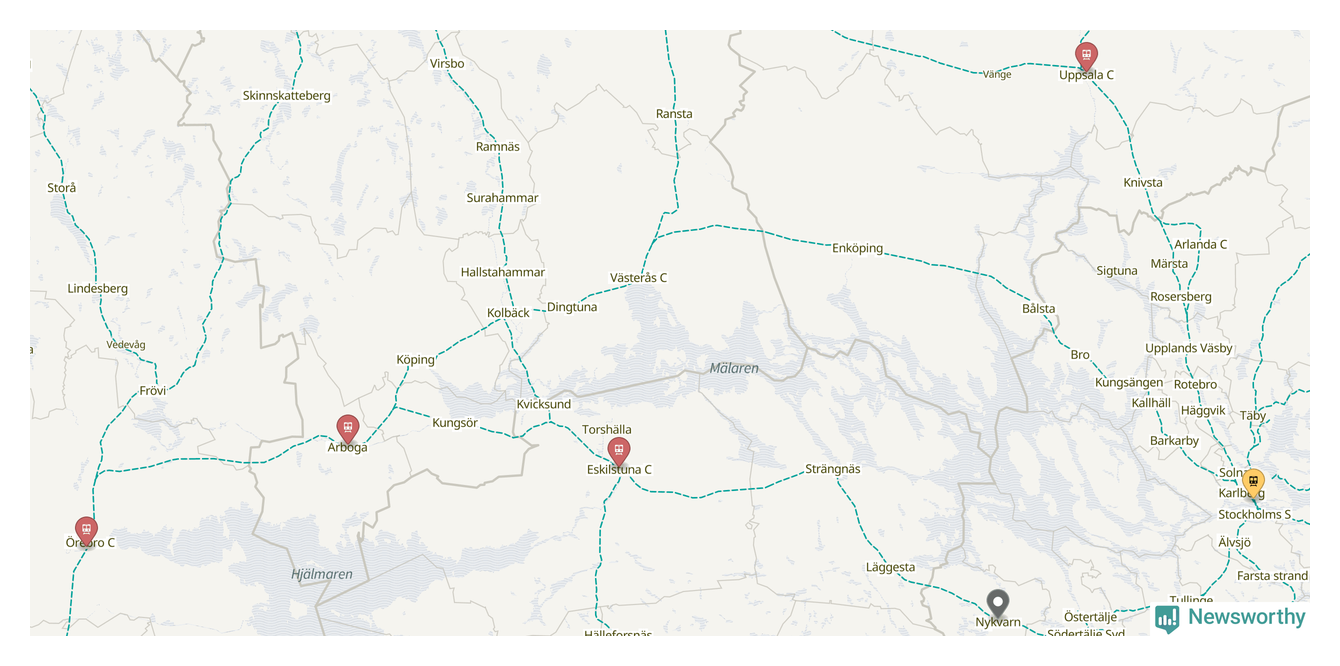
Task: Click the Skinnskatteberg label
Action: [287, 96]
